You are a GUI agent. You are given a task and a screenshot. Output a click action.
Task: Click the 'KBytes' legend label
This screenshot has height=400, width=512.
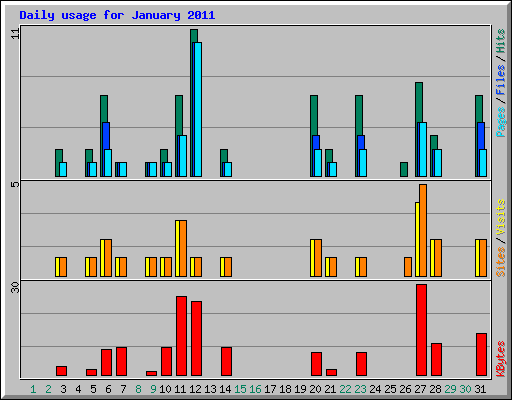tap(500, 359)
